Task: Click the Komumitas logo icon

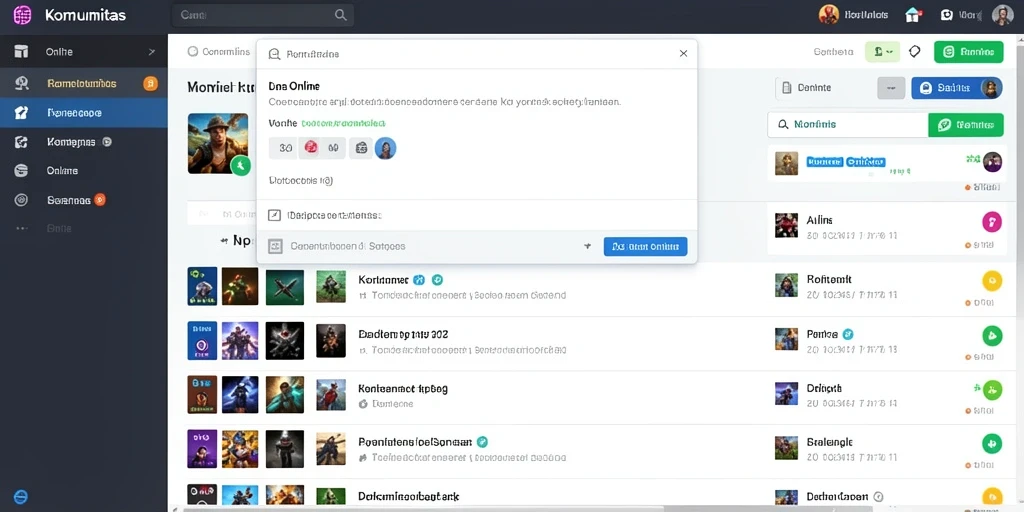Action: 22,15
